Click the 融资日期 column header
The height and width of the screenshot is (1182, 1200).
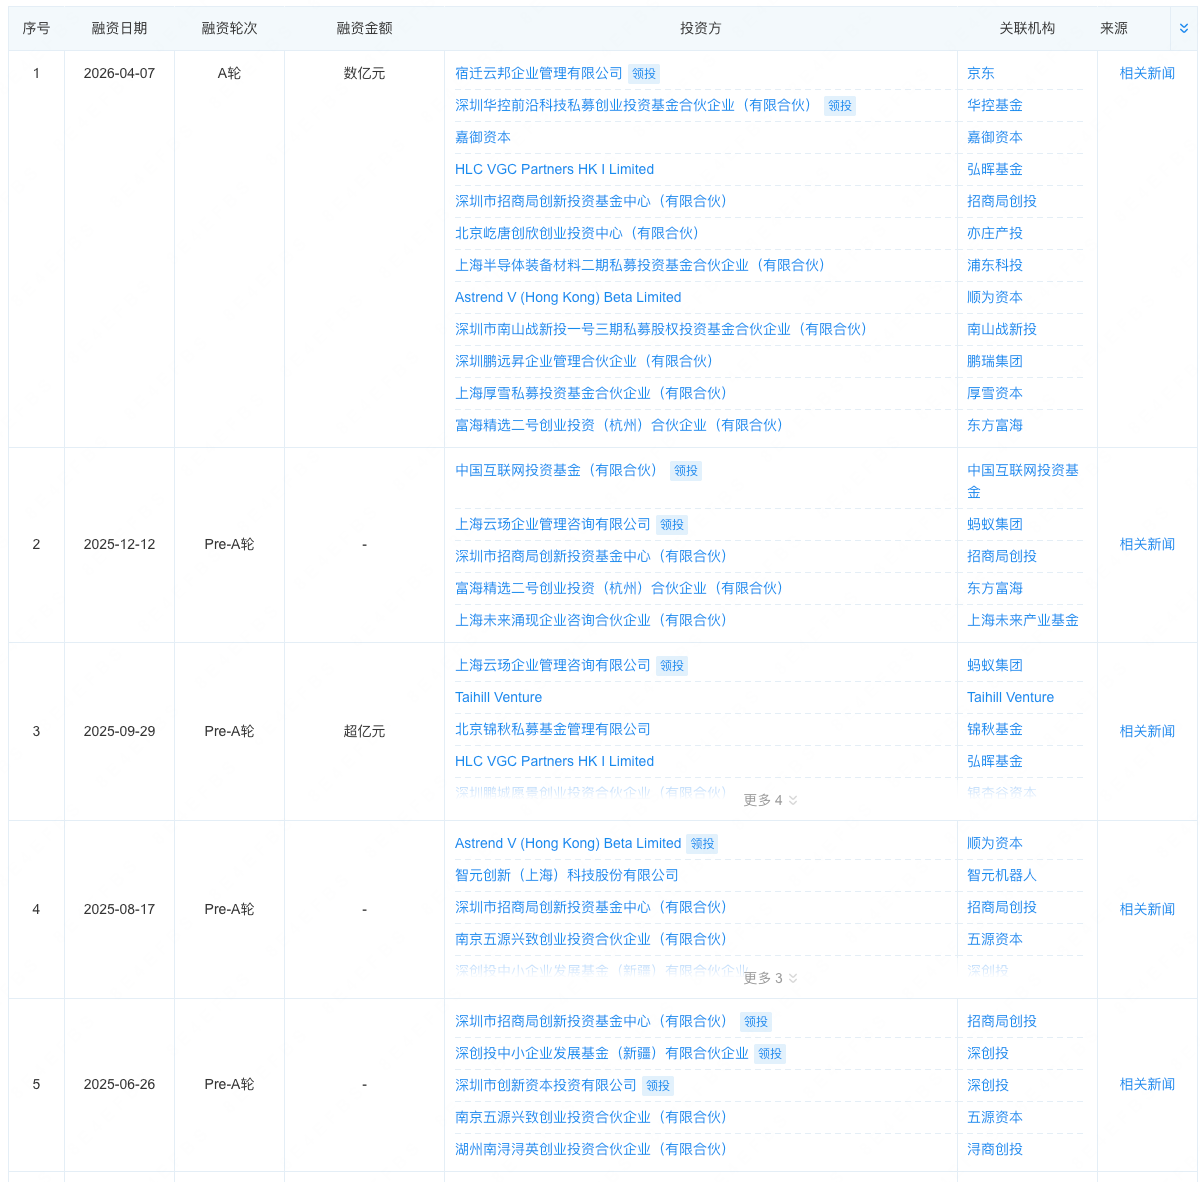point(119,29)
